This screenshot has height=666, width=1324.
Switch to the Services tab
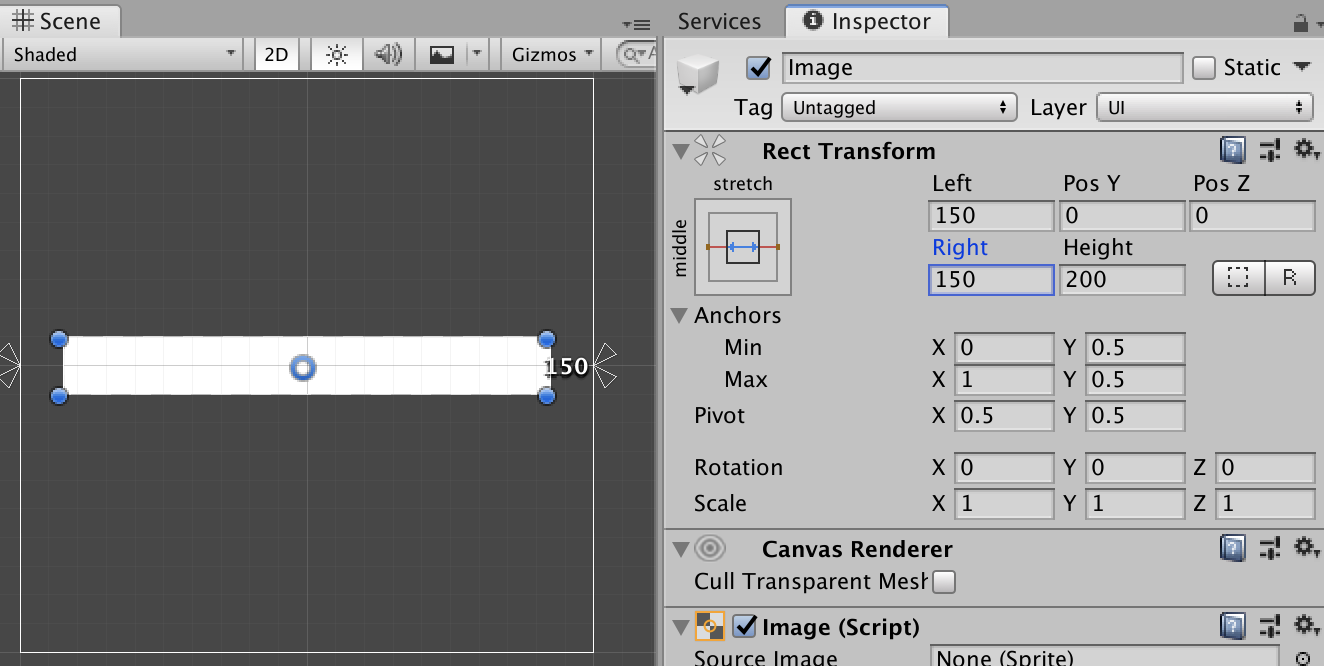coord(719,20)
